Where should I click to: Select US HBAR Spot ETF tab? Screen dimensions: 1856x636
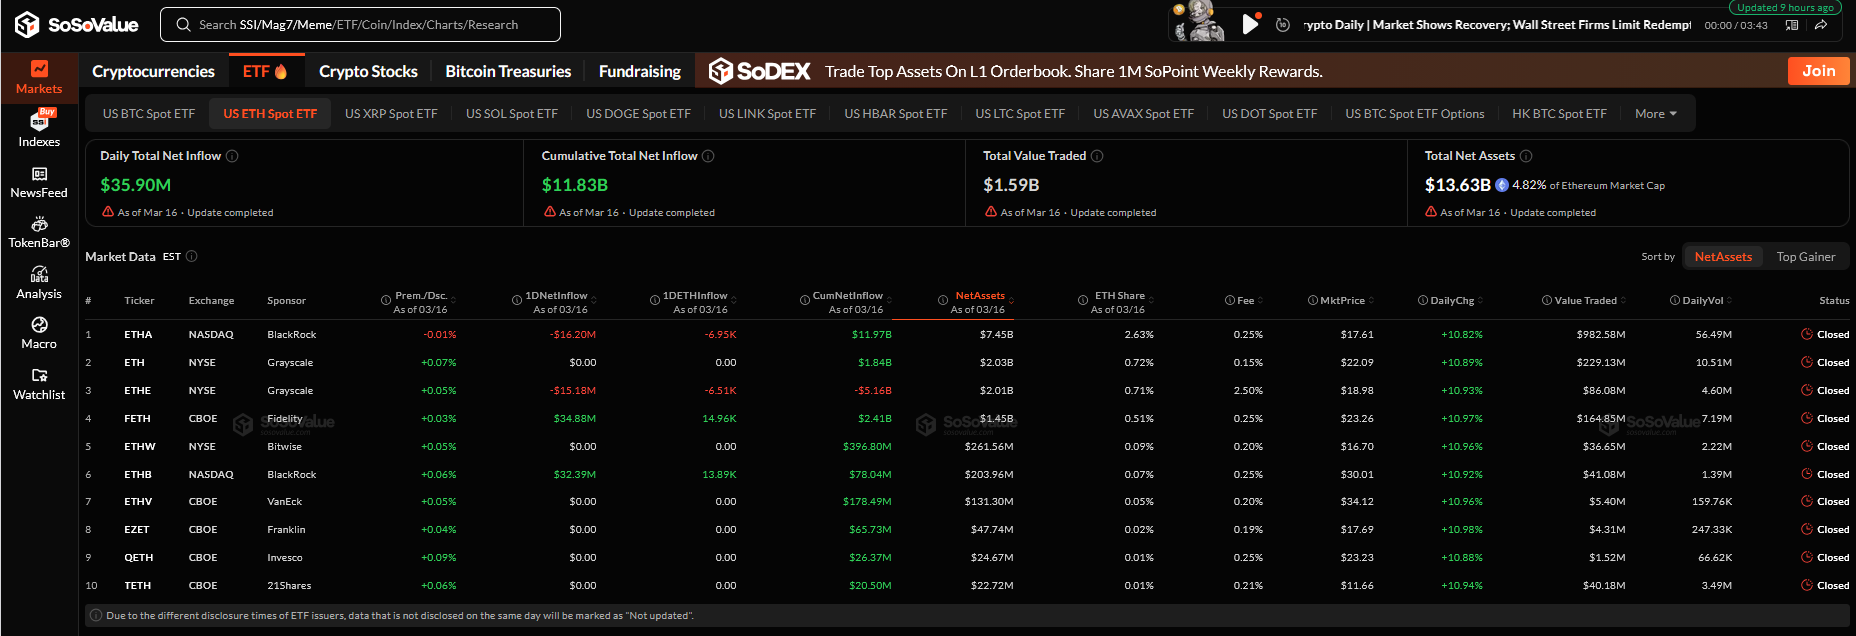pyautogui.click(x=895, y=114)
